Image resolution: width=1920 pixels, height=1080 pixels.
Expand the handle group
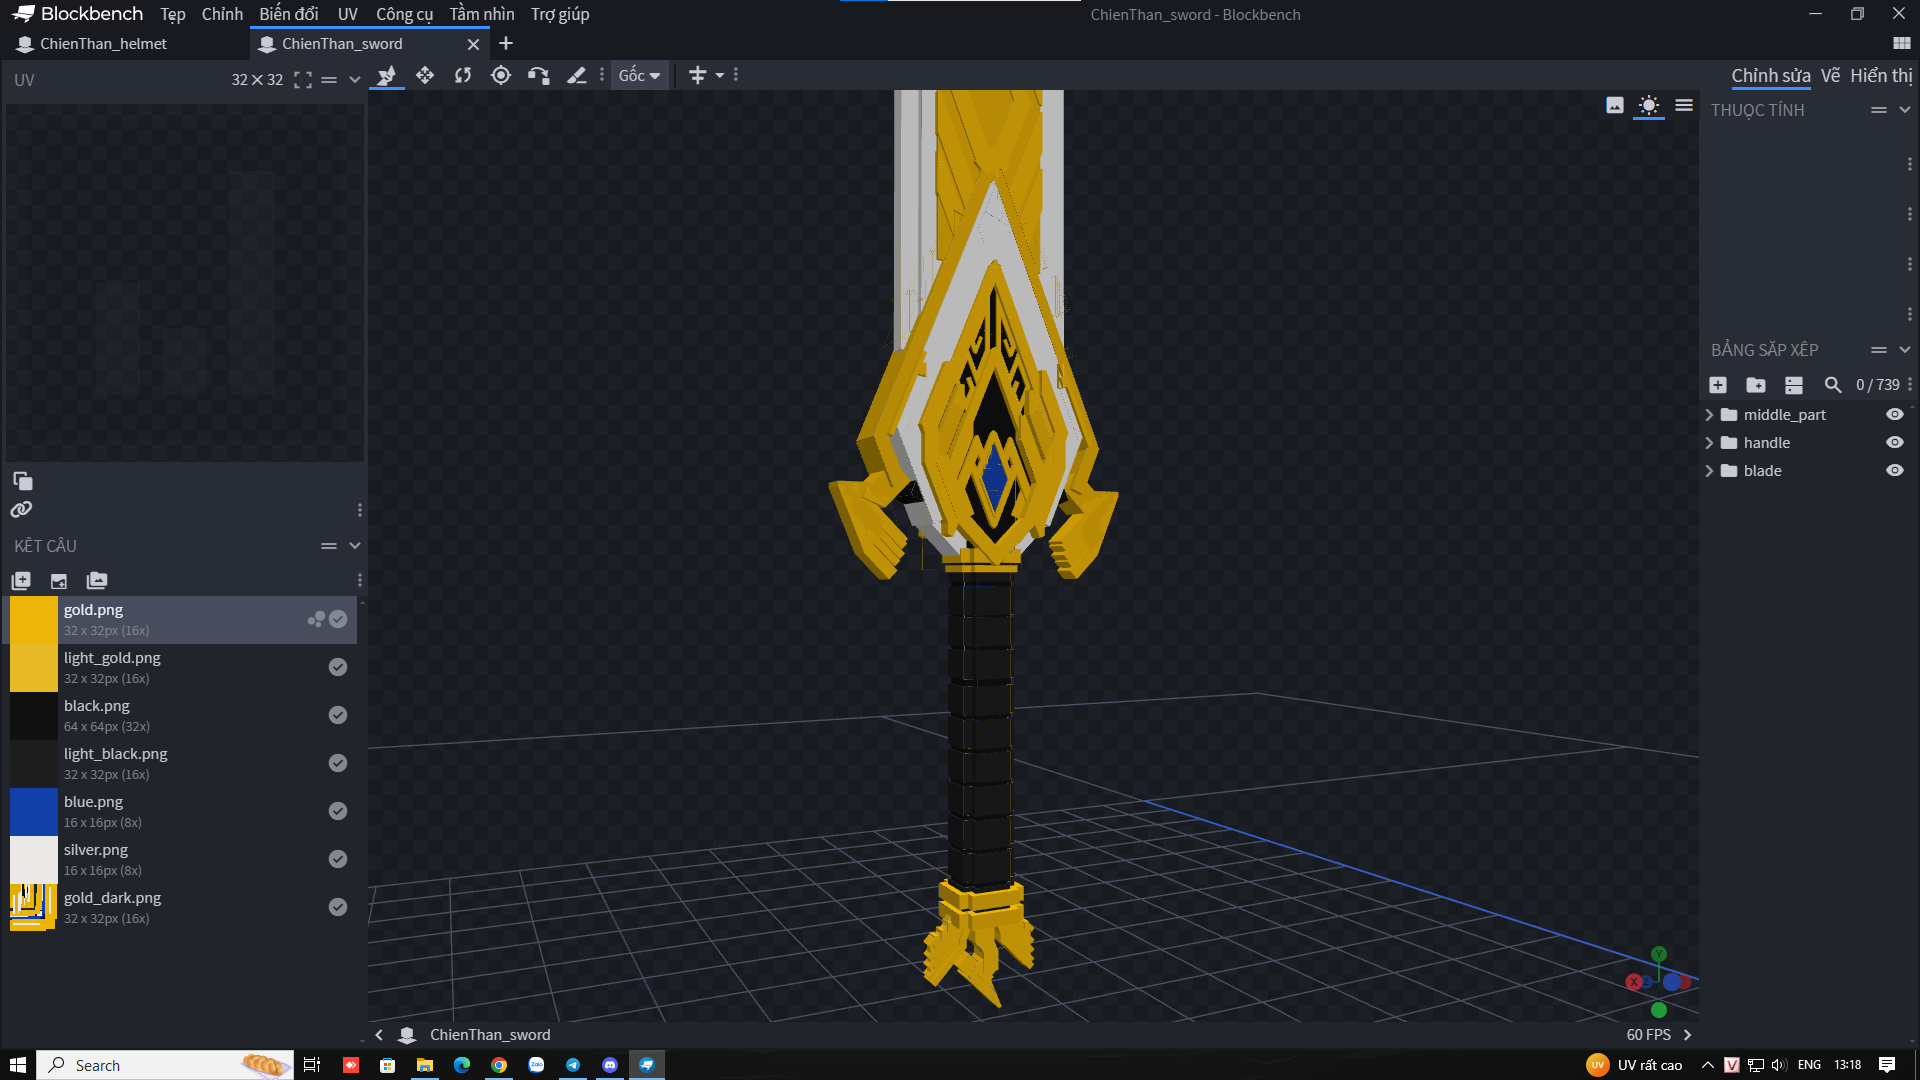coord(1709,443)
